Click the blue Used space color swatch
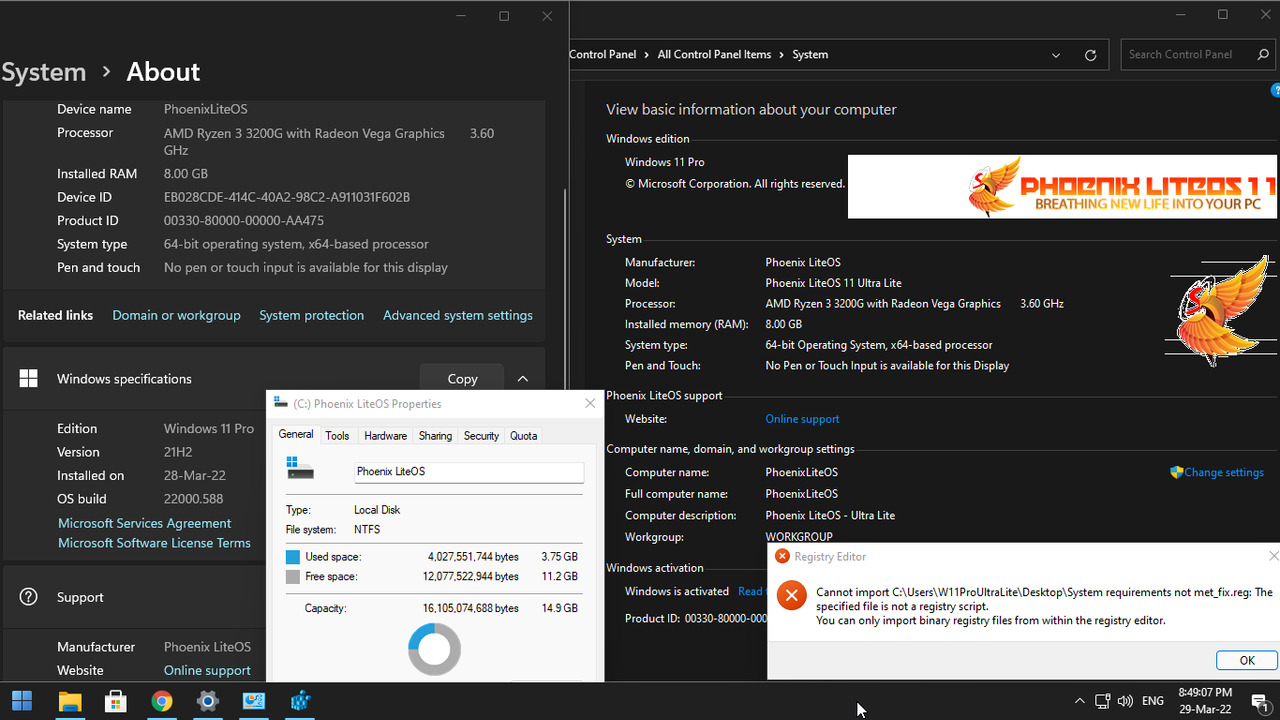The width and height of the screenshot is (1280, 720). (x=293, y=557)
